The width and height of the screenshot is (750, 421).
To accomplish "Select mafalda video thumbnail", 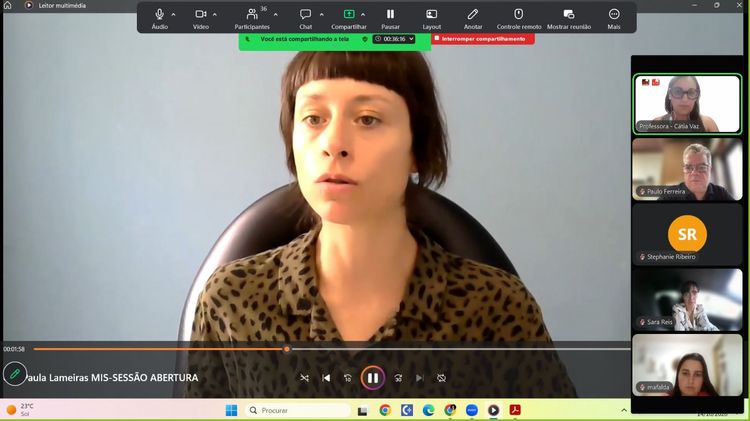I will click(x=687, y=365).
